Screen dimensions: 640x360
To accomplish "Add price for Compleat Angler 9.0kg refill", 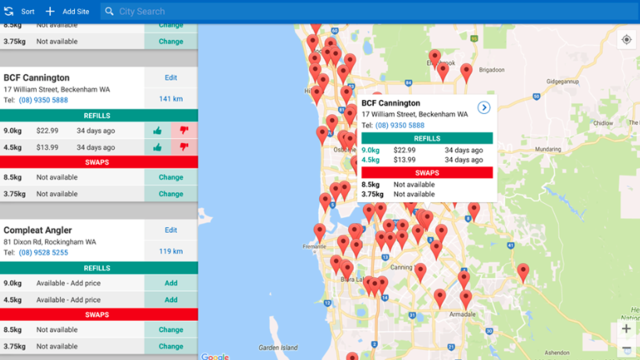I will (171, 283).
